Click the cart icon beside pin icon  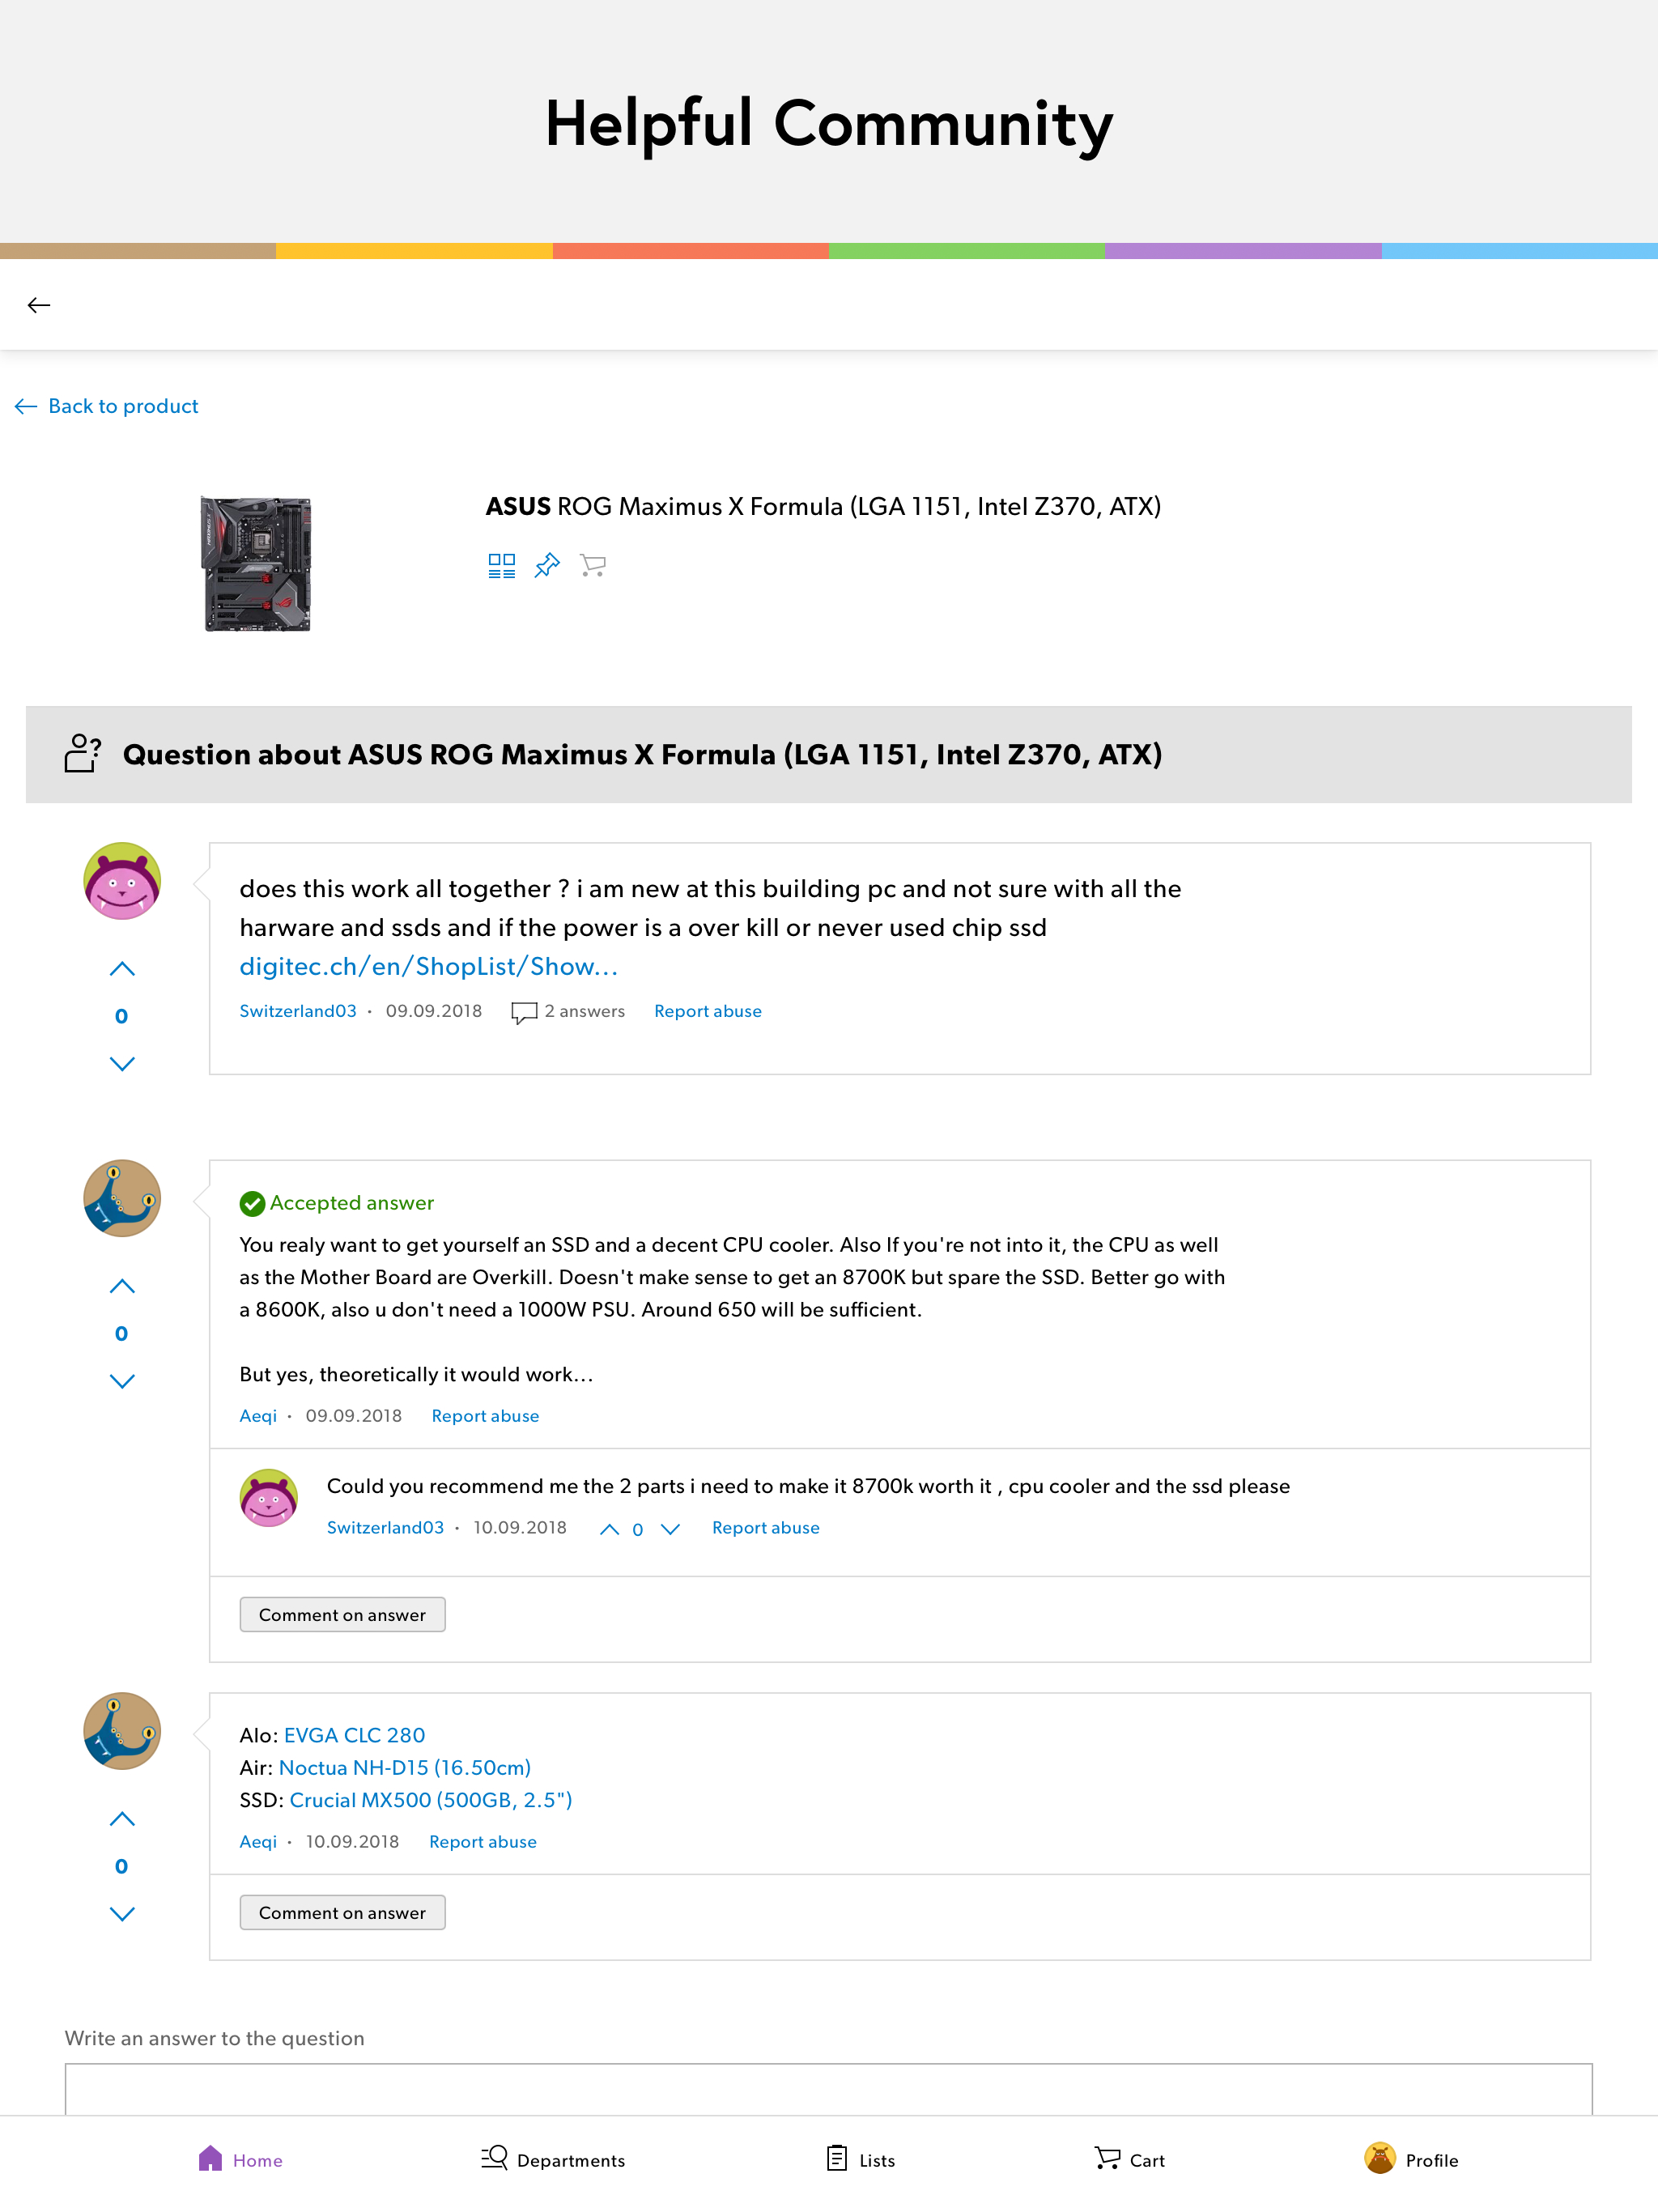[593, 566]
